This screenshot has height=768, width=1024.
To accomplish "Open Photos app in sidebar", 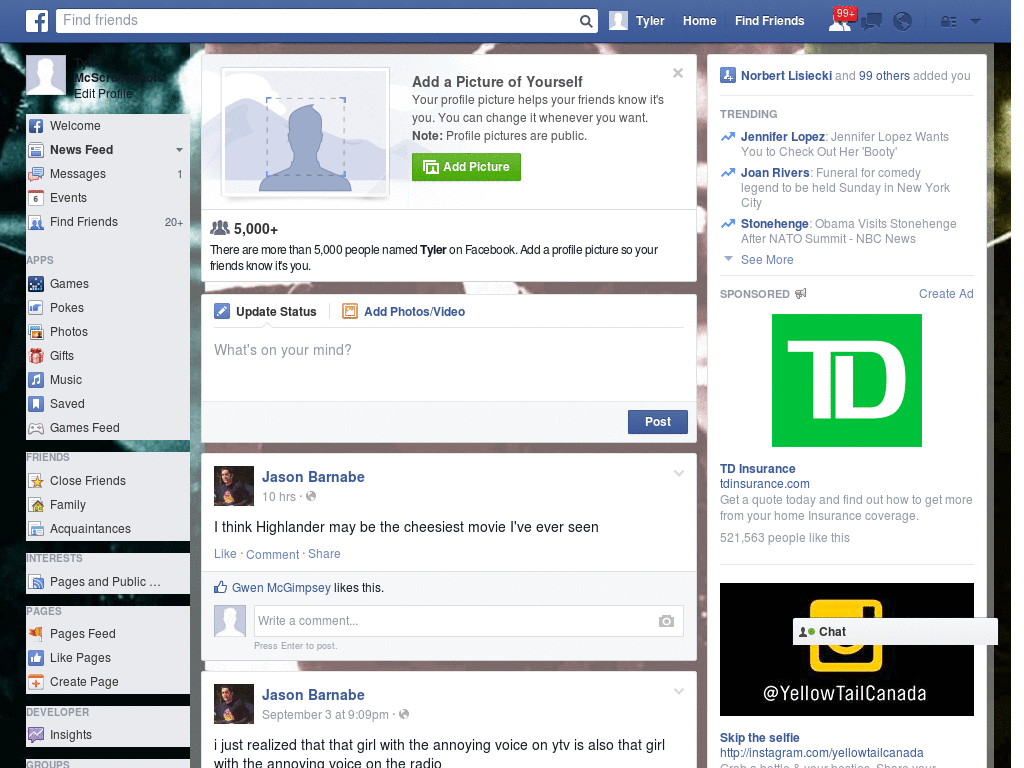I will tap(108, 332).
